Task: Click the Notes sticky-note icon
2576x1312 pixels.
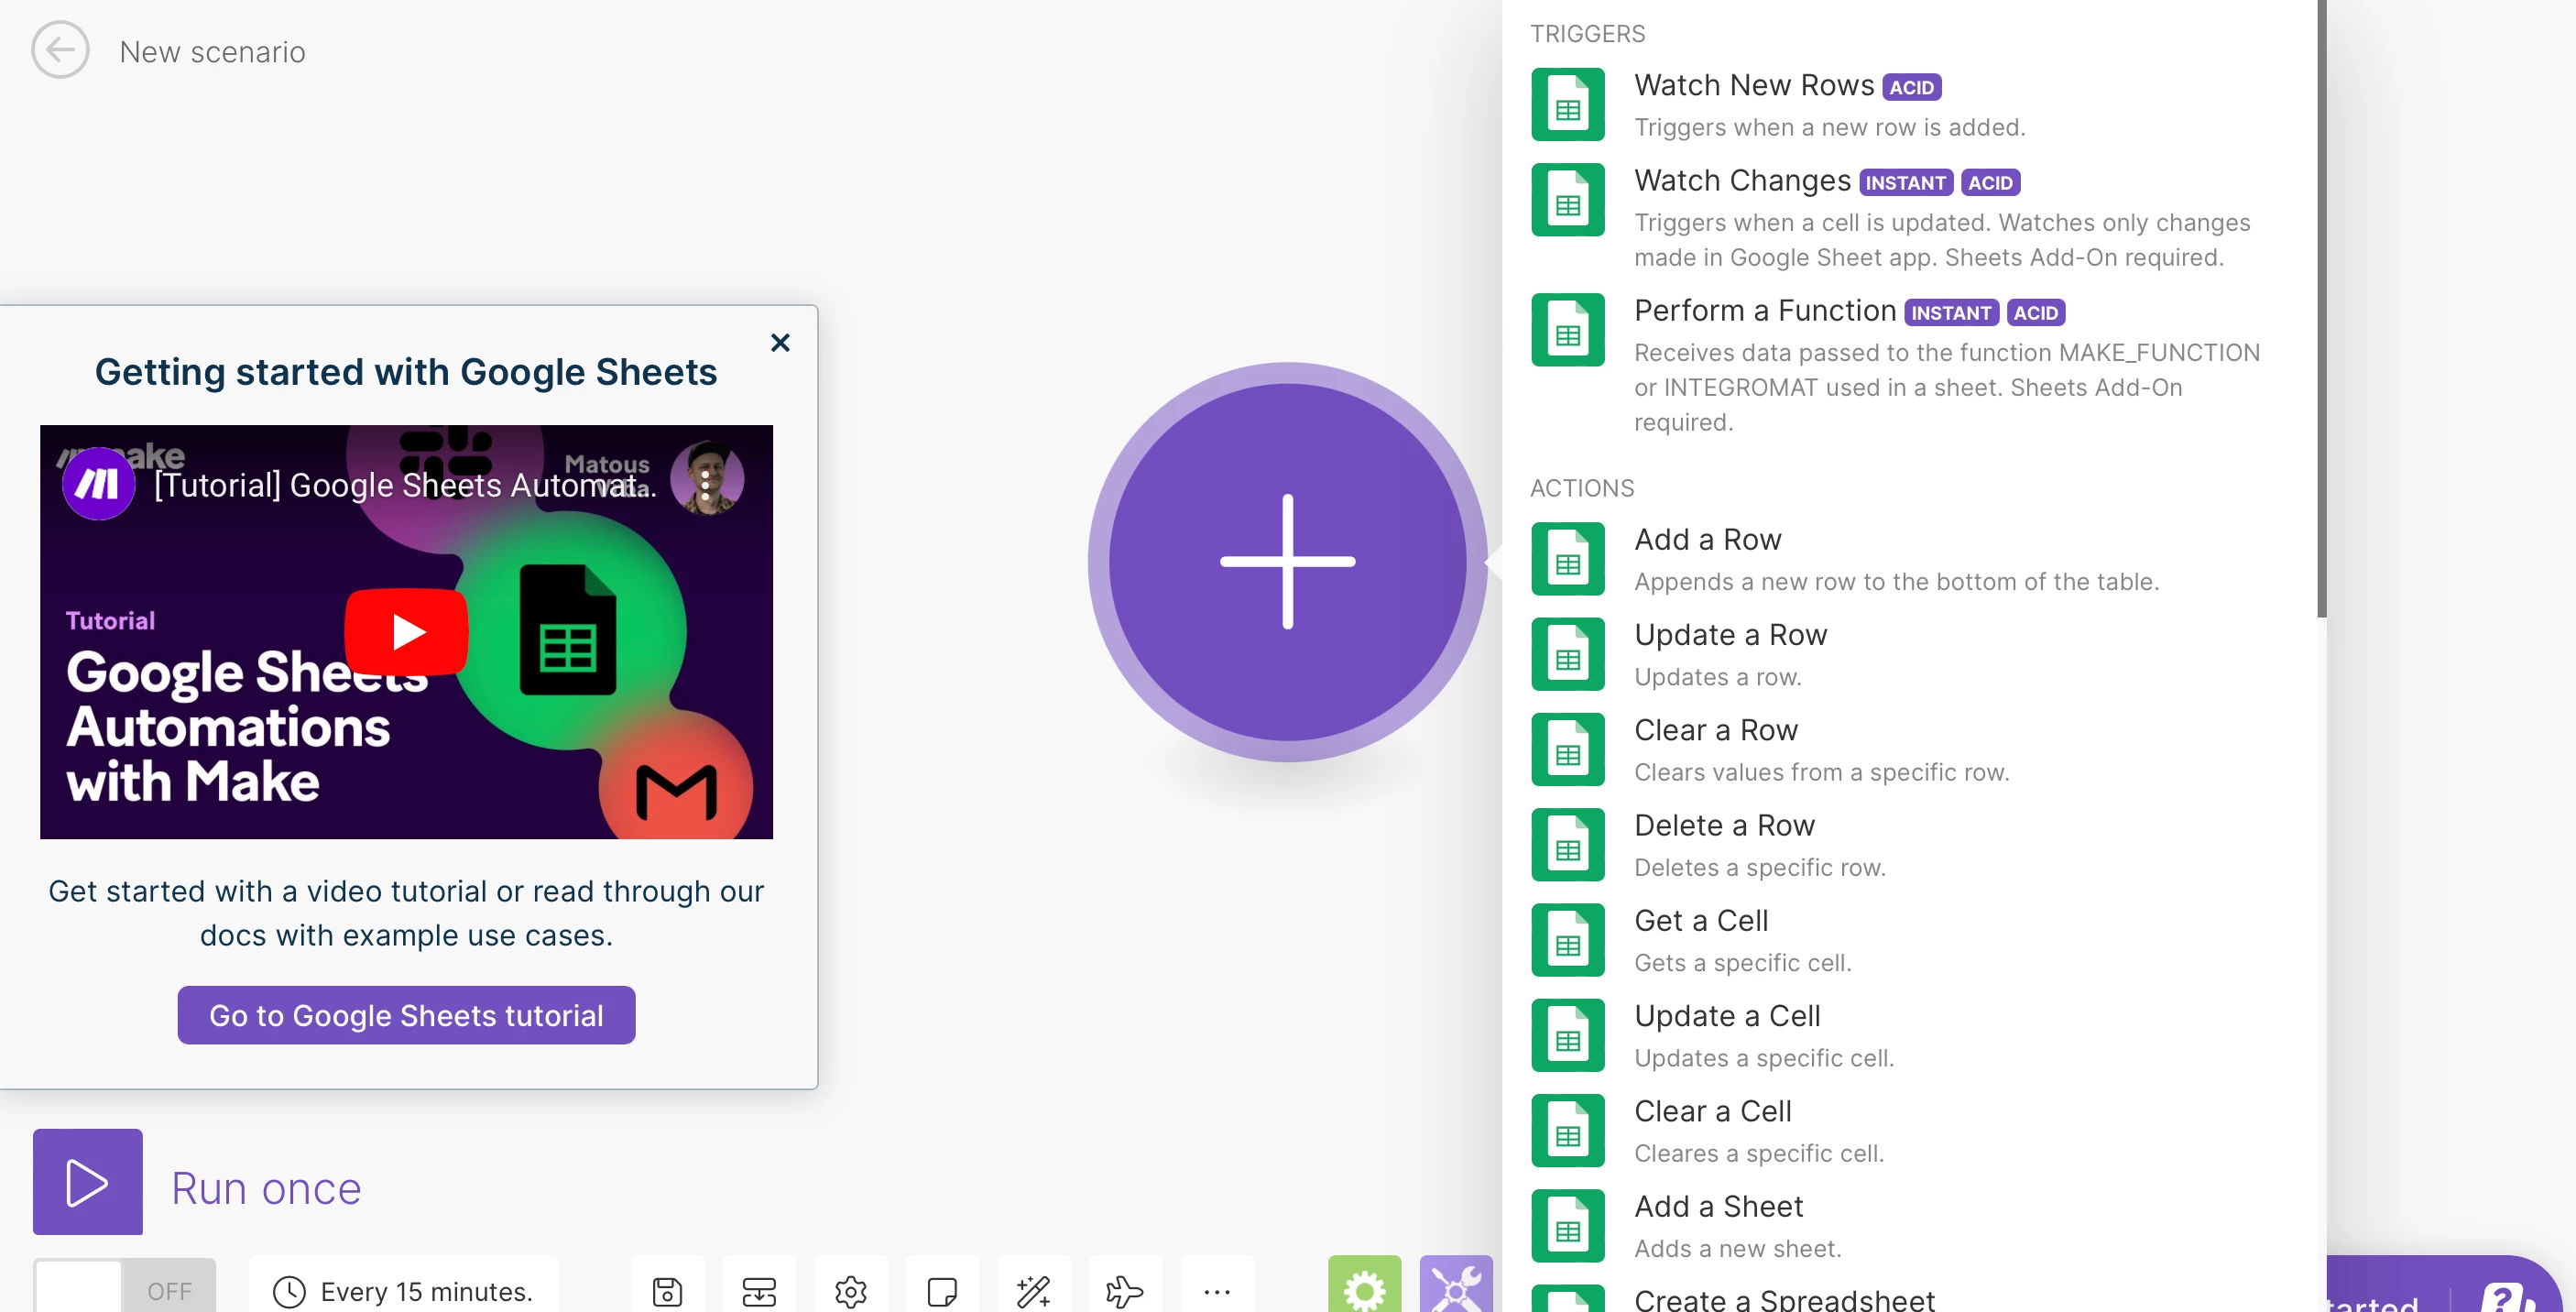Action: point(941,1290)
